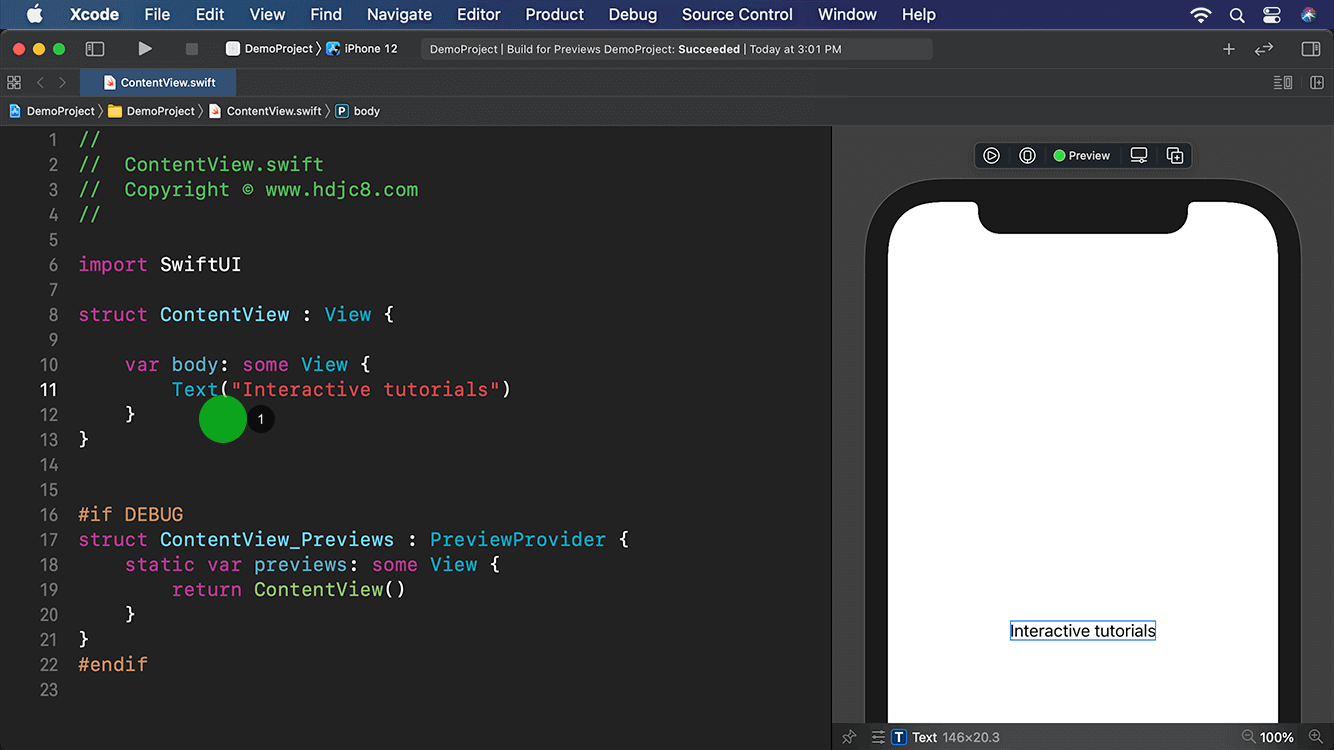The width and height of the screenshot is (1334, 750).
Task: Zoom in the preview canvas
Action: pos(1315,737)
